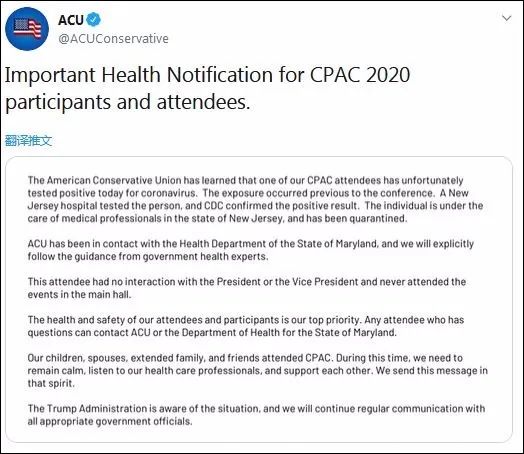Viewport: 524px width, 454px height.
Task: Click the blue verified badge next to ACU
Action: (94, 20)
